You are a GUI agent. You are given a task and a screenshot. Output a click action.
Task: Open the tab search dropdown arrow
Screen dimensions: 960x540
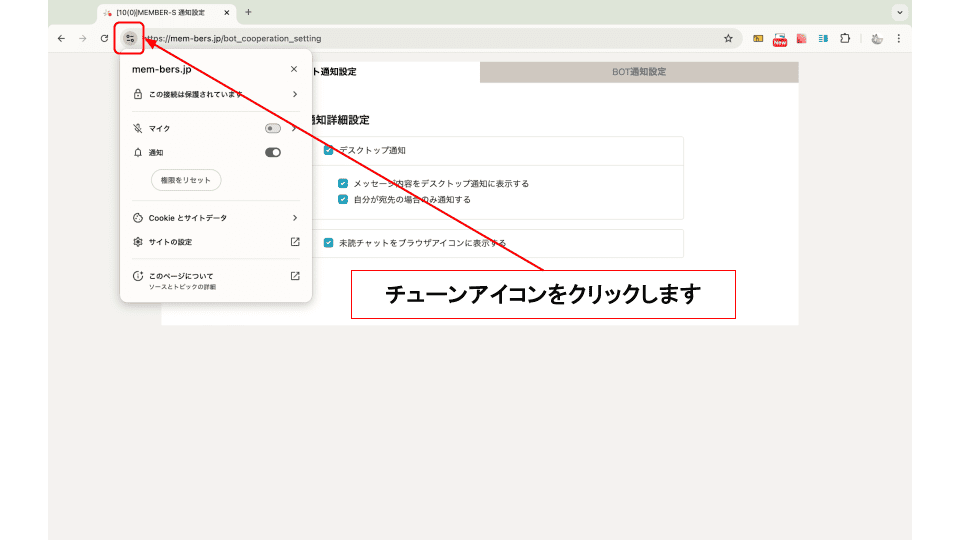(899, 12)
